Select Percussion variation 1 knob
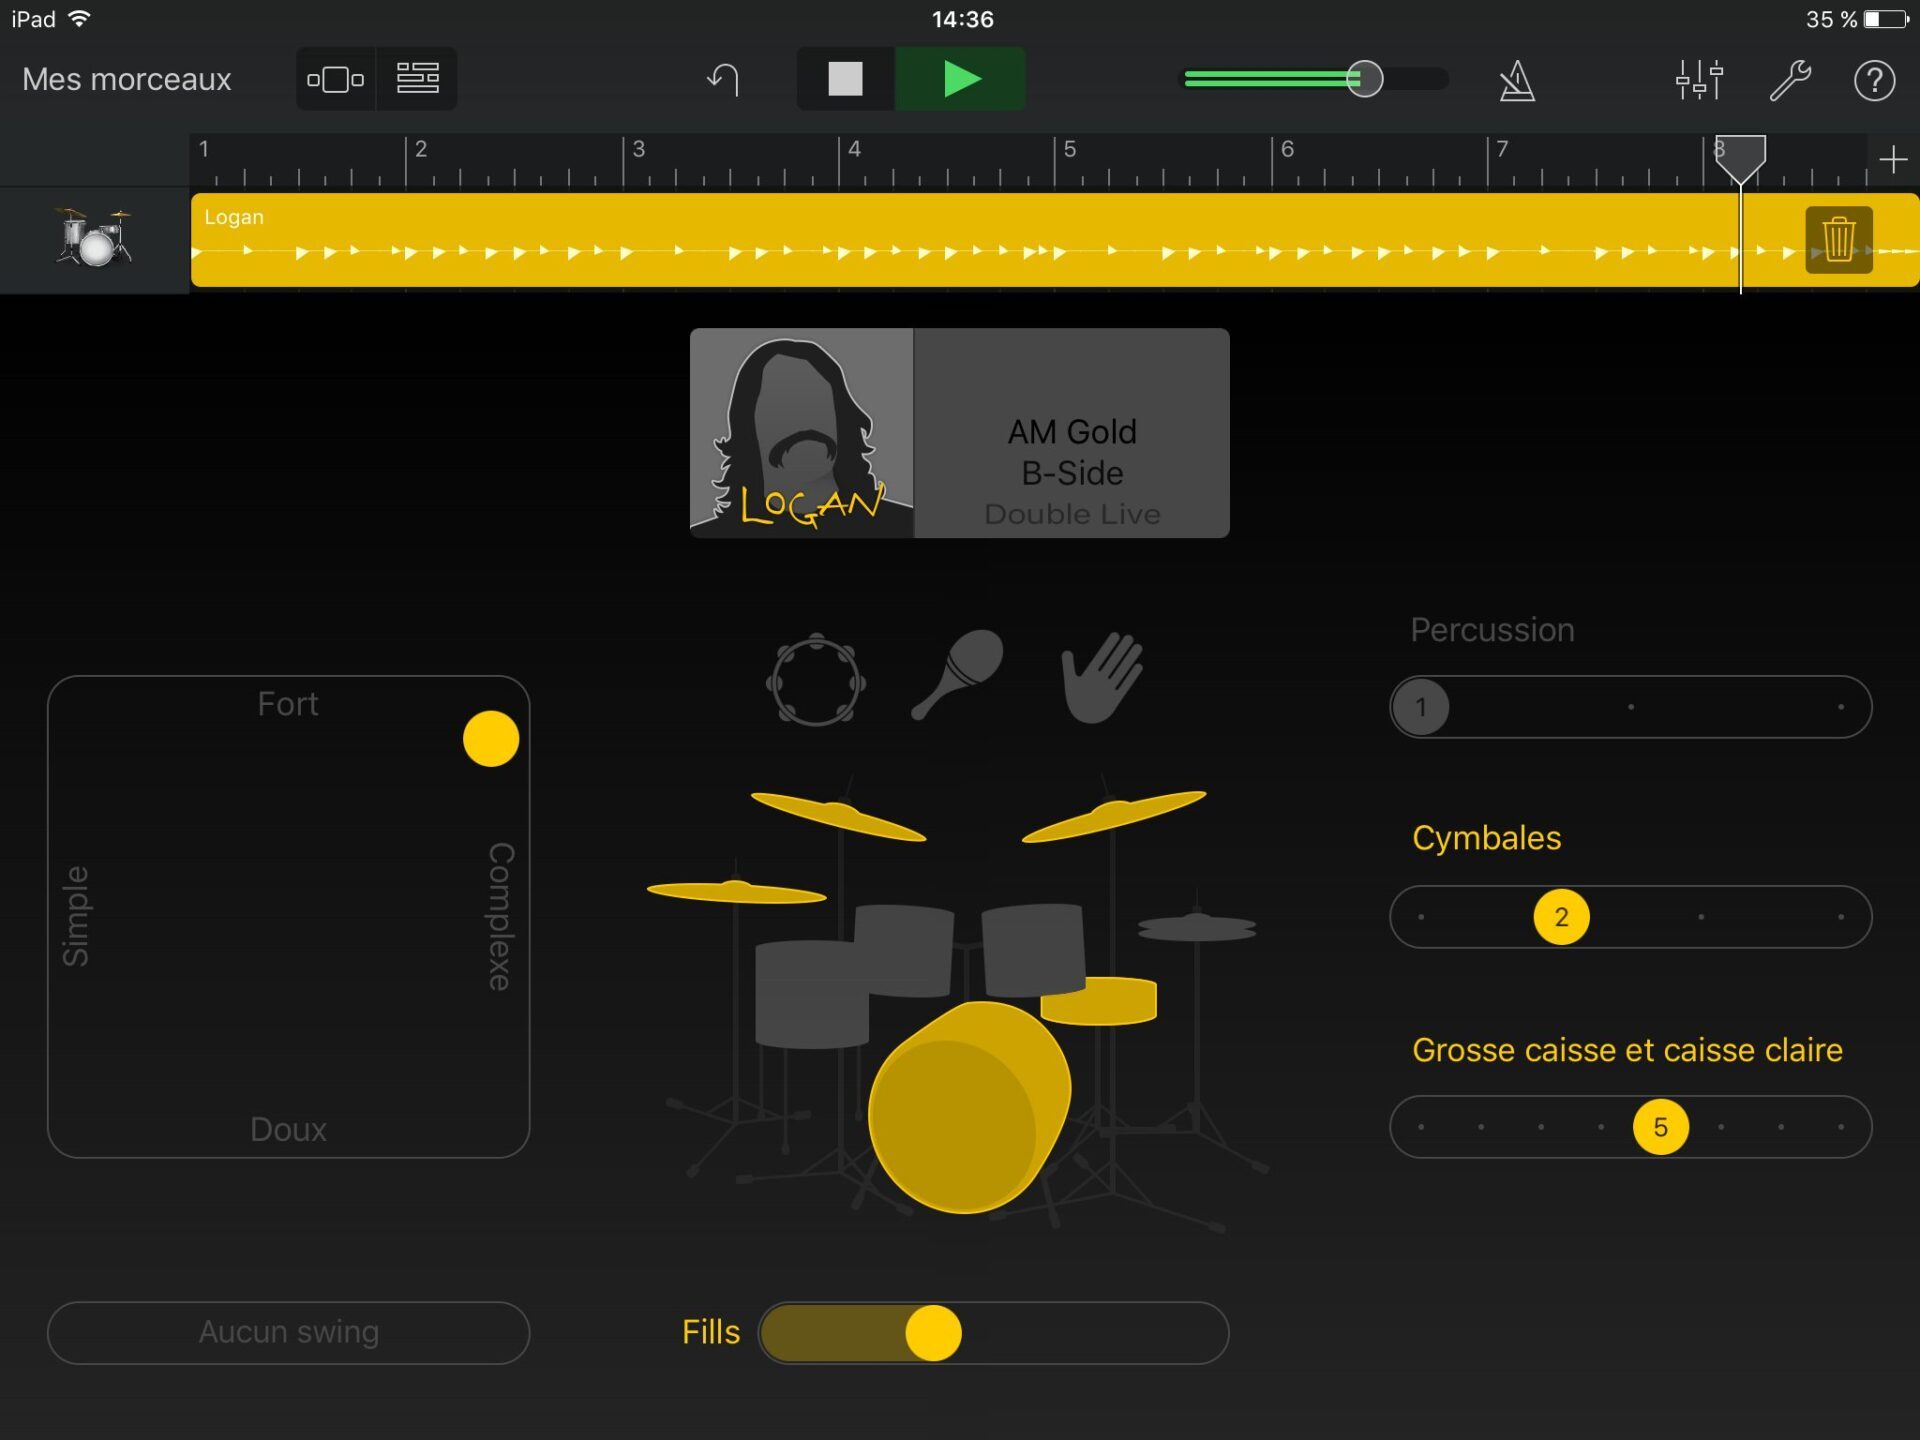 [x=1421, y=707]
